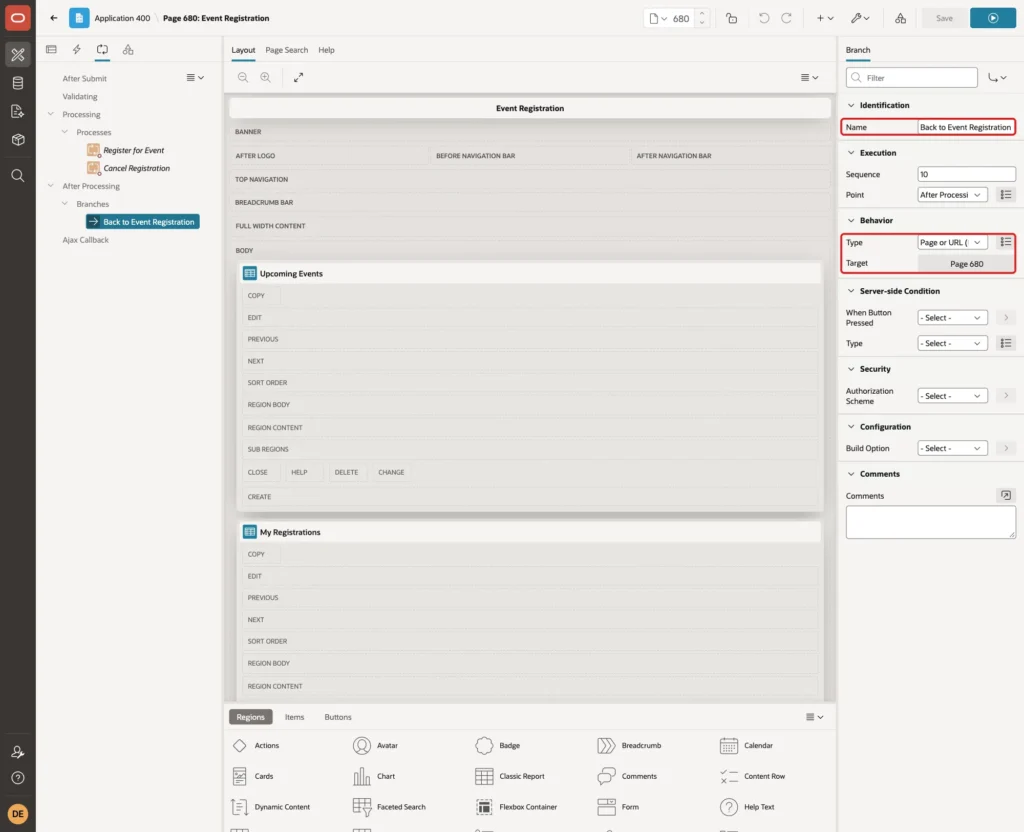Open the Team Development sidebar icon

tap(18, 112)
